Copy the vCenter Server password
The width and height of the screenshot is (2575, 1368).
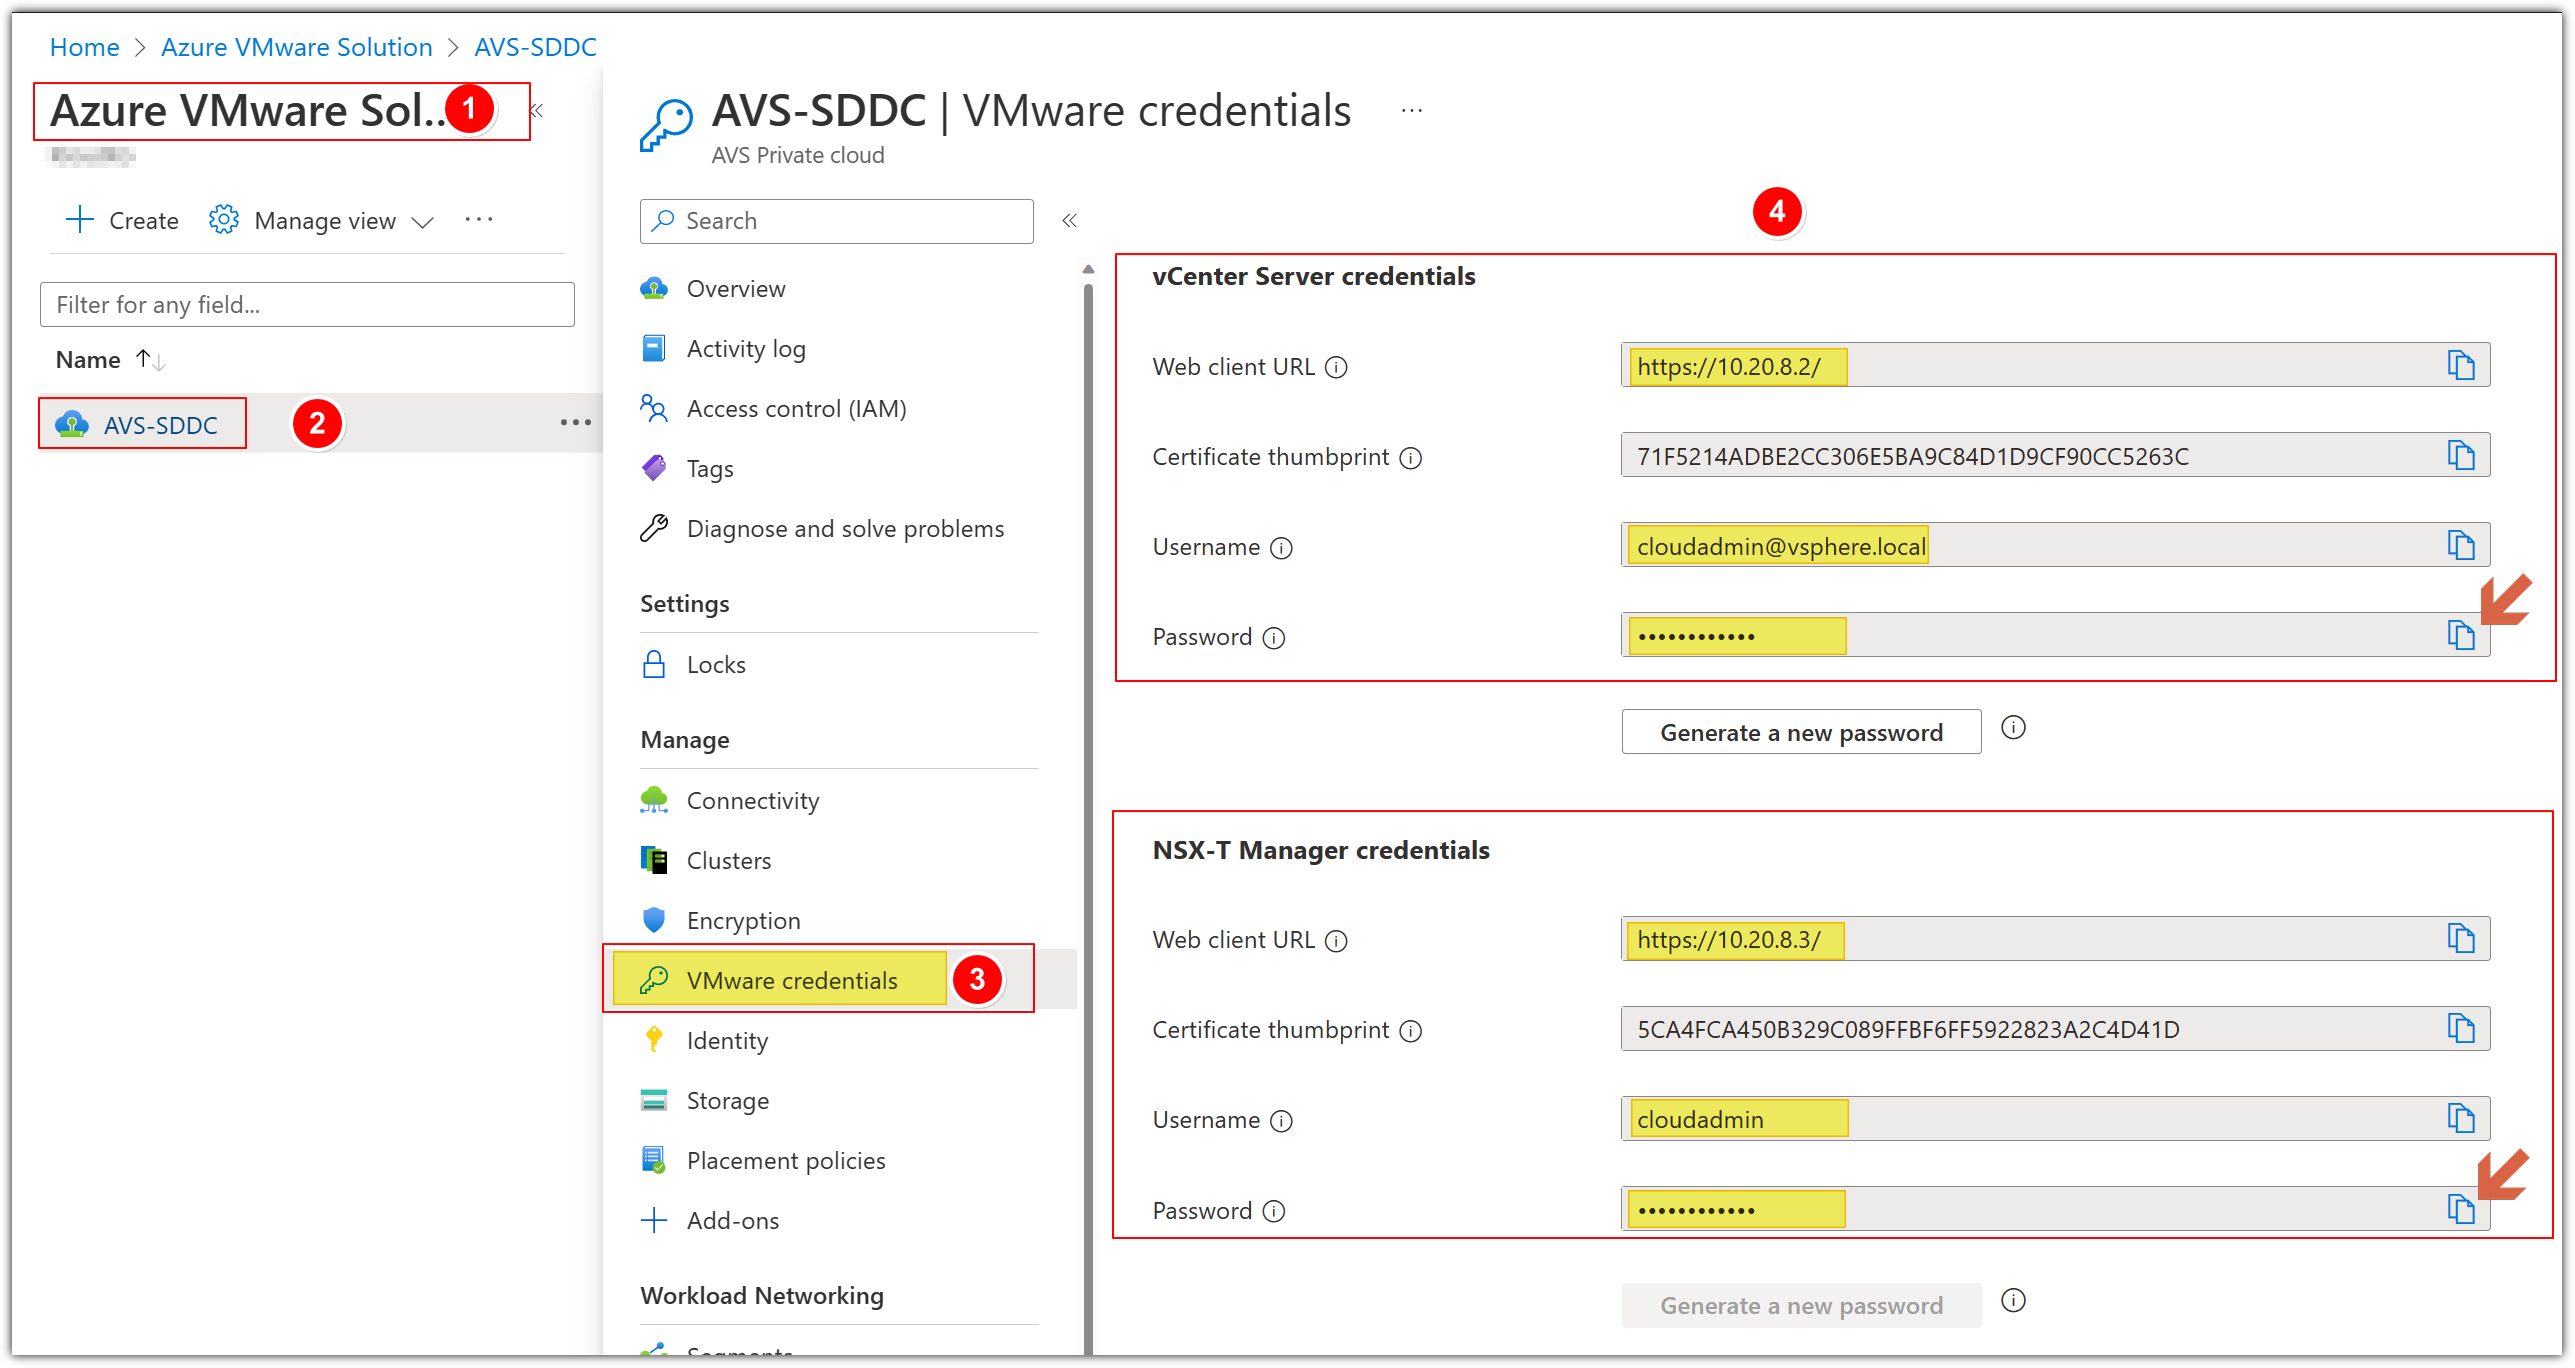(x=2463, y=634)
